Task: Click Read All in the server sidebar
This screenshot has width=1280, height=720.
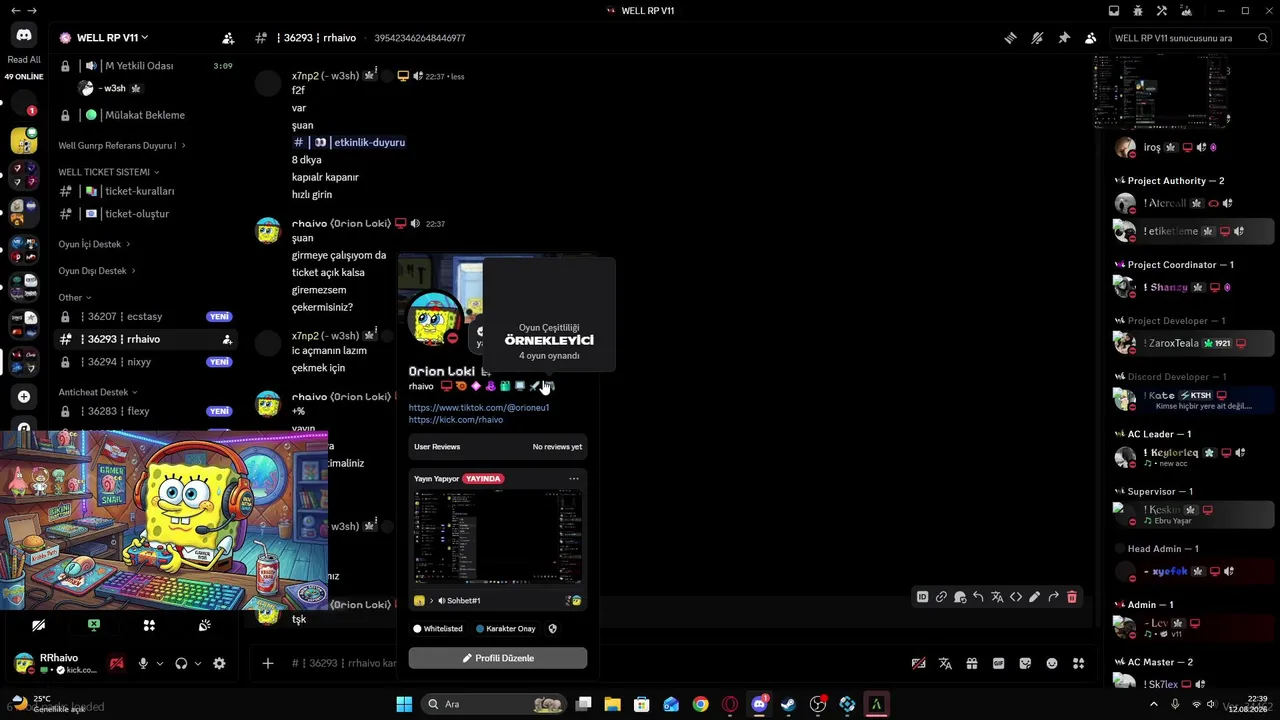Action: pos(24,60)
